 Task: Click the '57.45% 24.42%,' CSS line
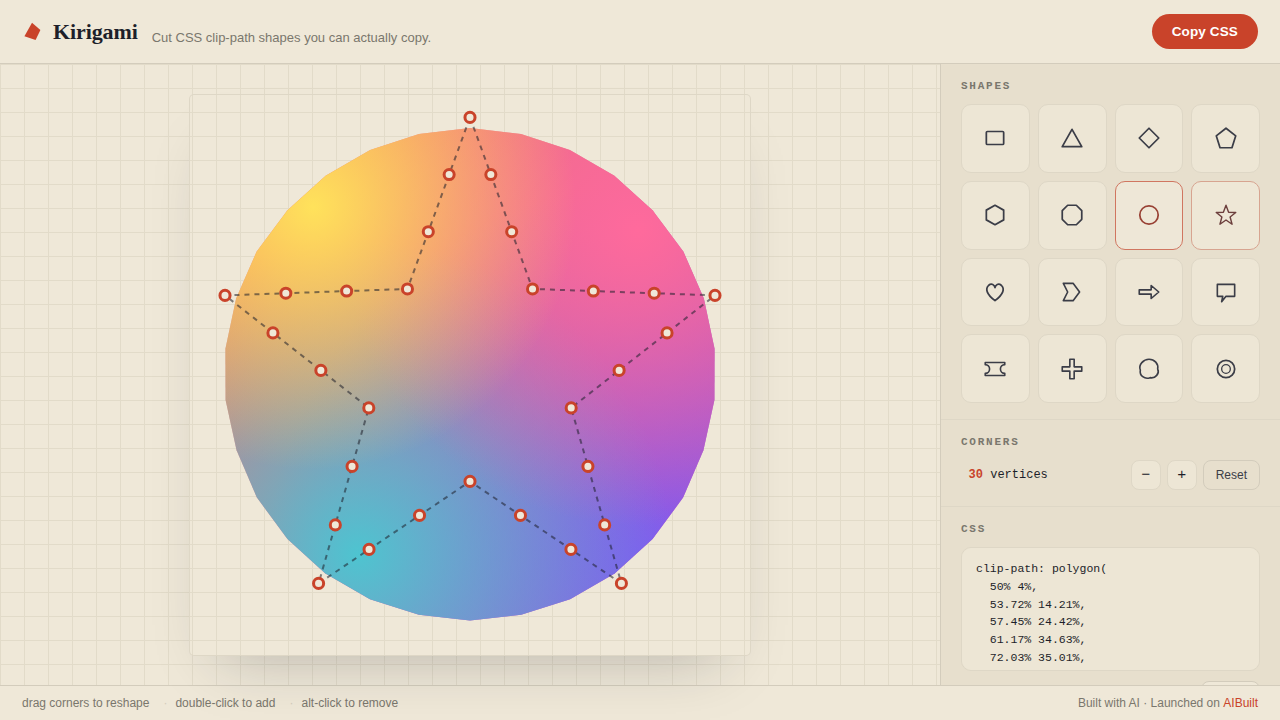[1038, 622]
